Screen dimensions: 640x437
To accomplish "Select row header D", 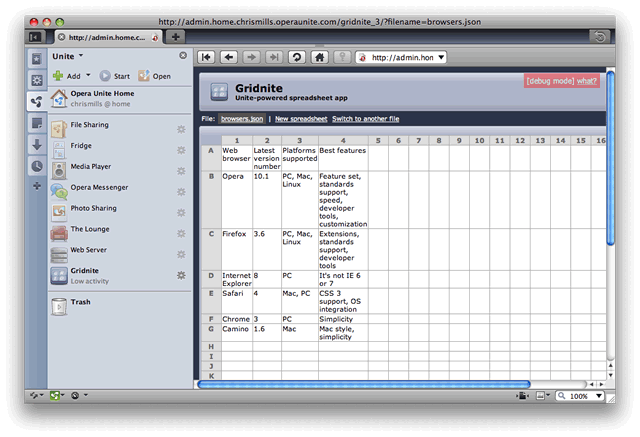I will coord(211,280).
